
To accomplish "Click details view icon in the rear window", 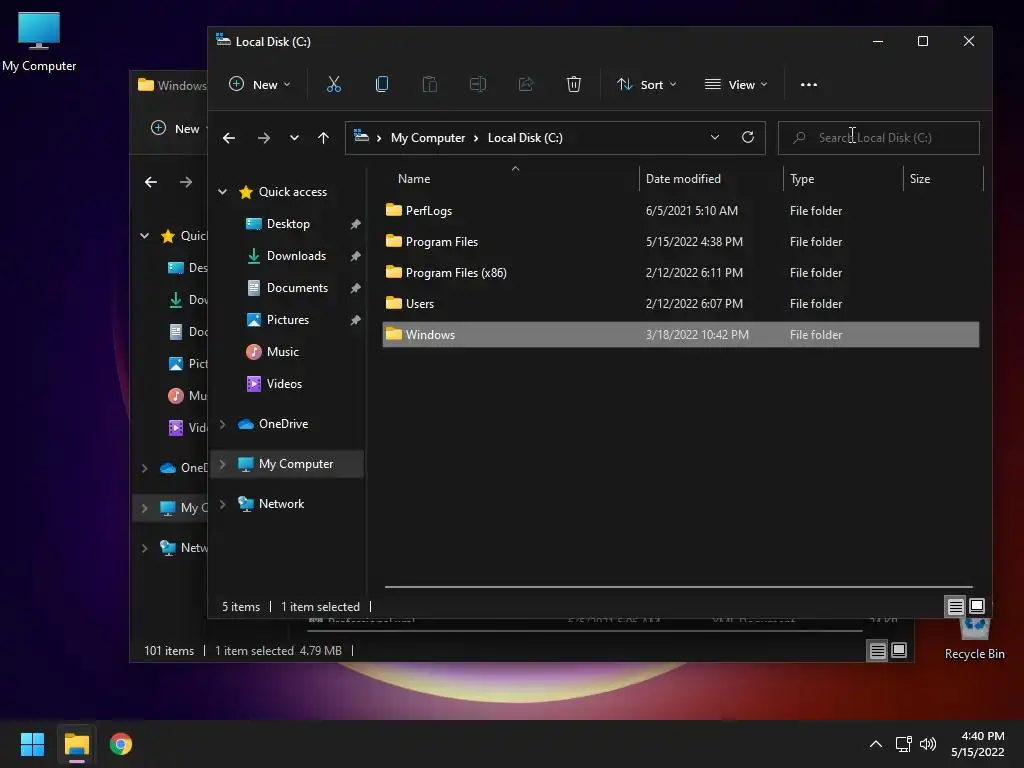I will (878, 650).
